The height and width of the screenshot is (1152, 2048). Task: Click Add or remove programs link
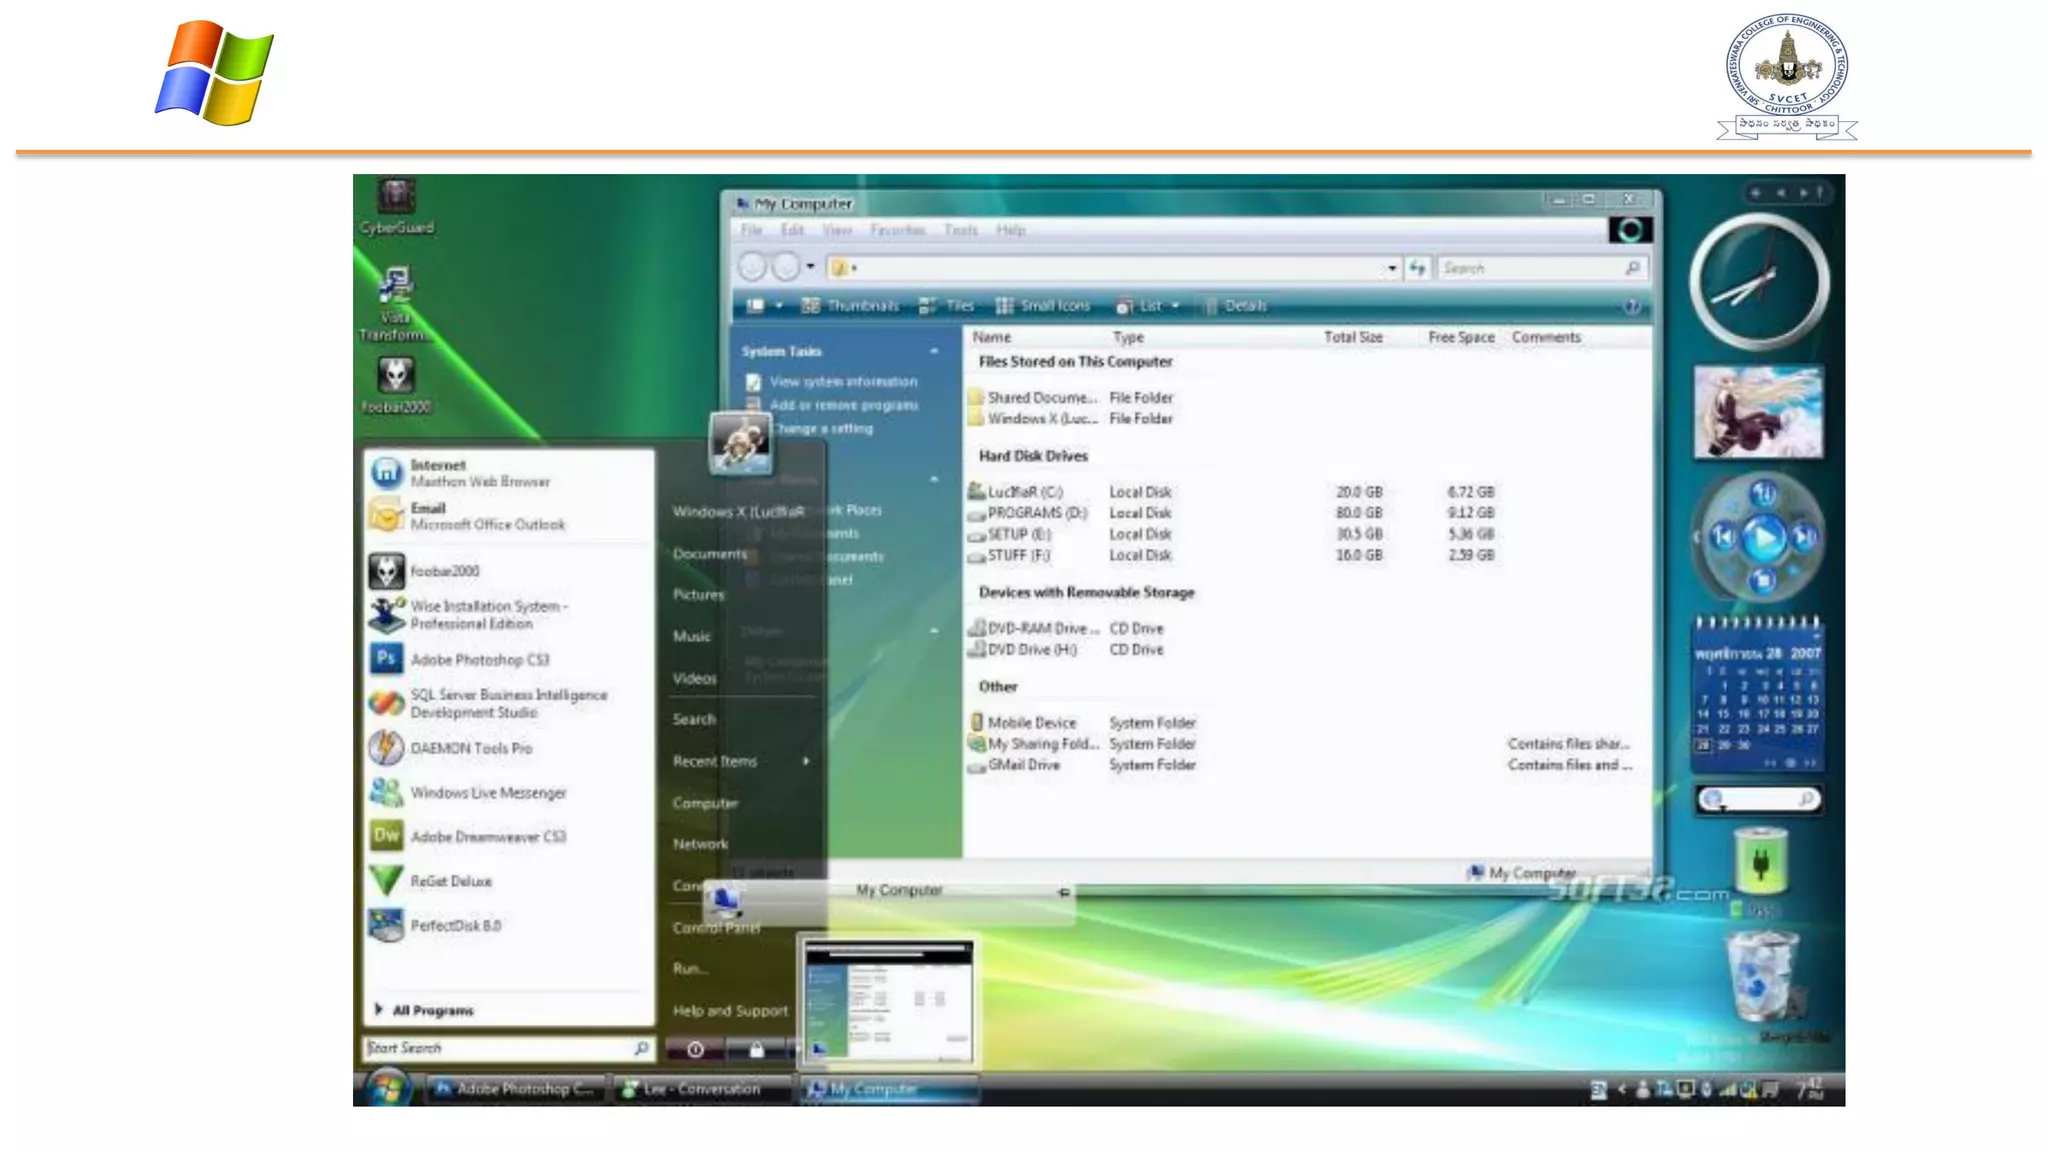(843, 405)
